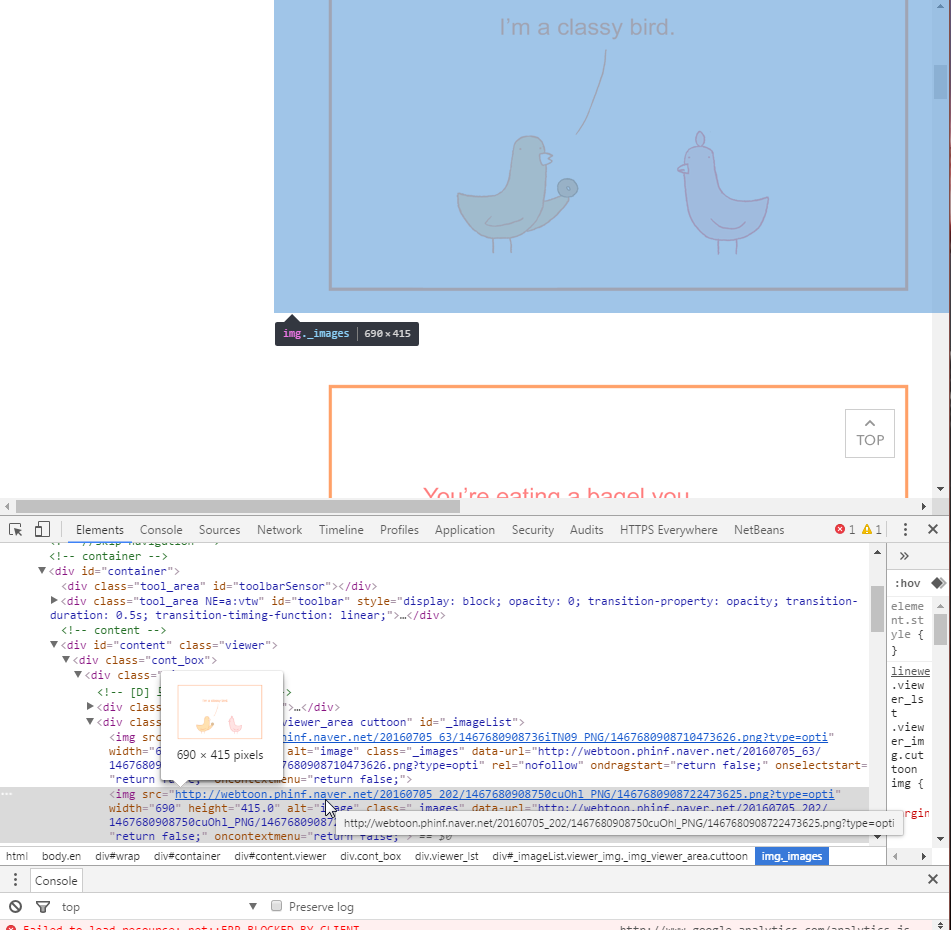Select div.cont_box breadcrumb
The image size is (951, 930).
pos(371,856)
